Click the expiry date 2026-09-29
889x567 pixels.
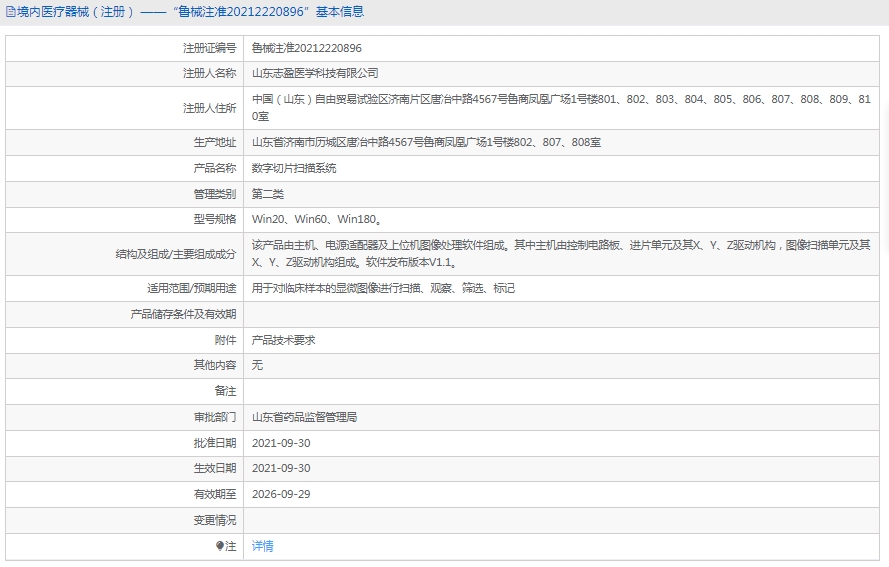point(281,494)
